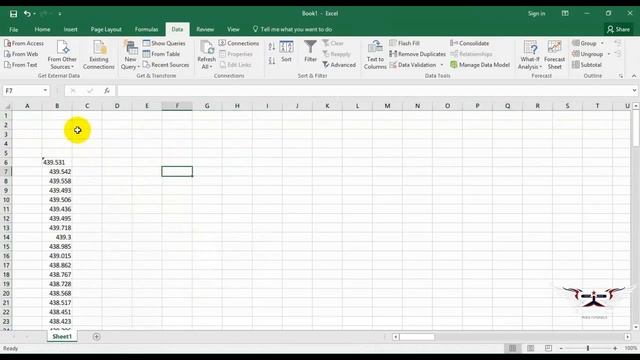Switch to Page Layout view icon
640x360 pixels.
coord(531,348)
